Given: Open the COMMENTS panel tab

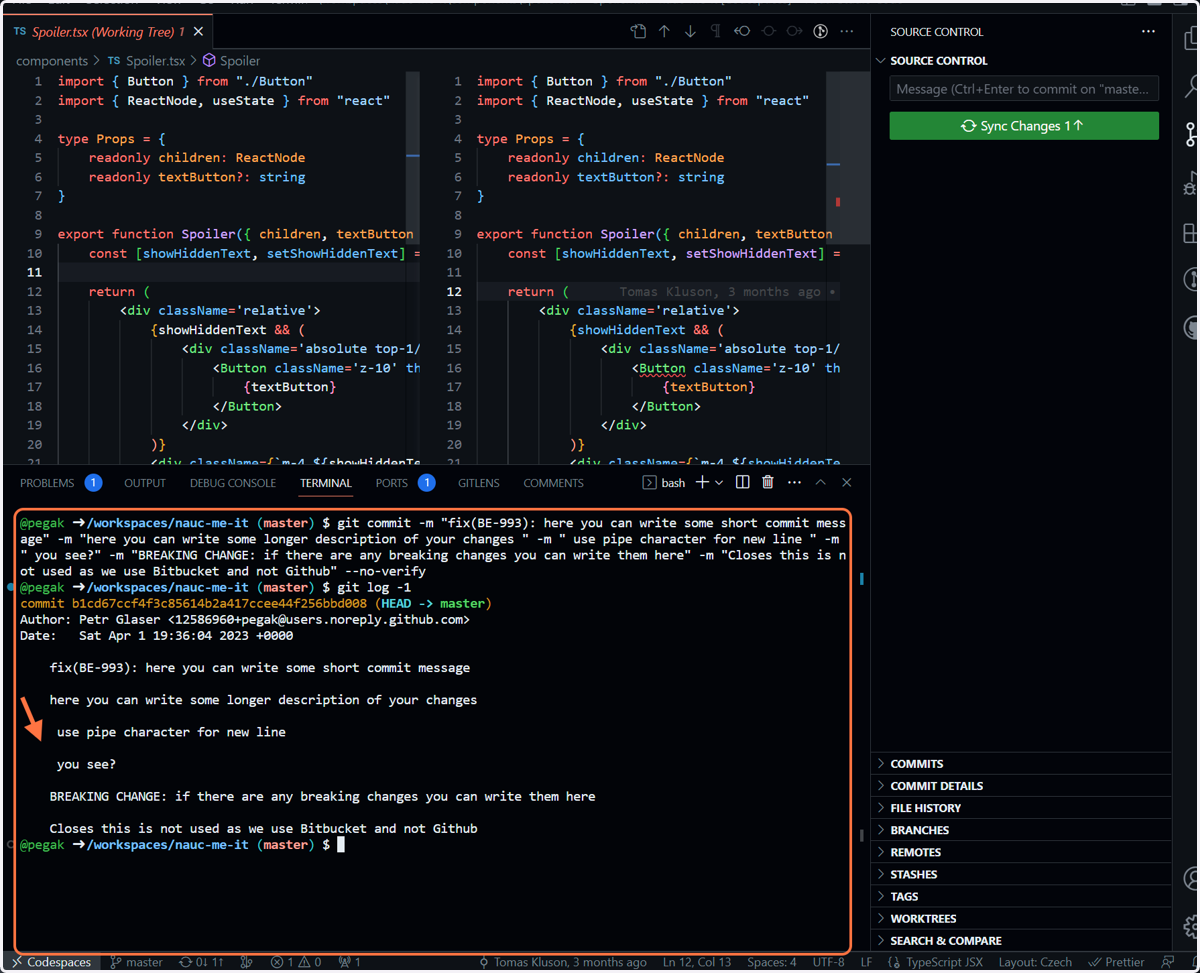Looking at the screenshot, I should point(553,483).
